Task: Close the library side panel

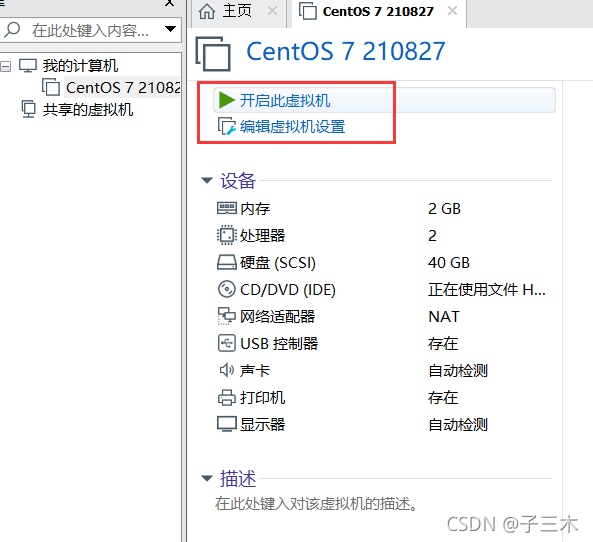Action: coord(170,3)
